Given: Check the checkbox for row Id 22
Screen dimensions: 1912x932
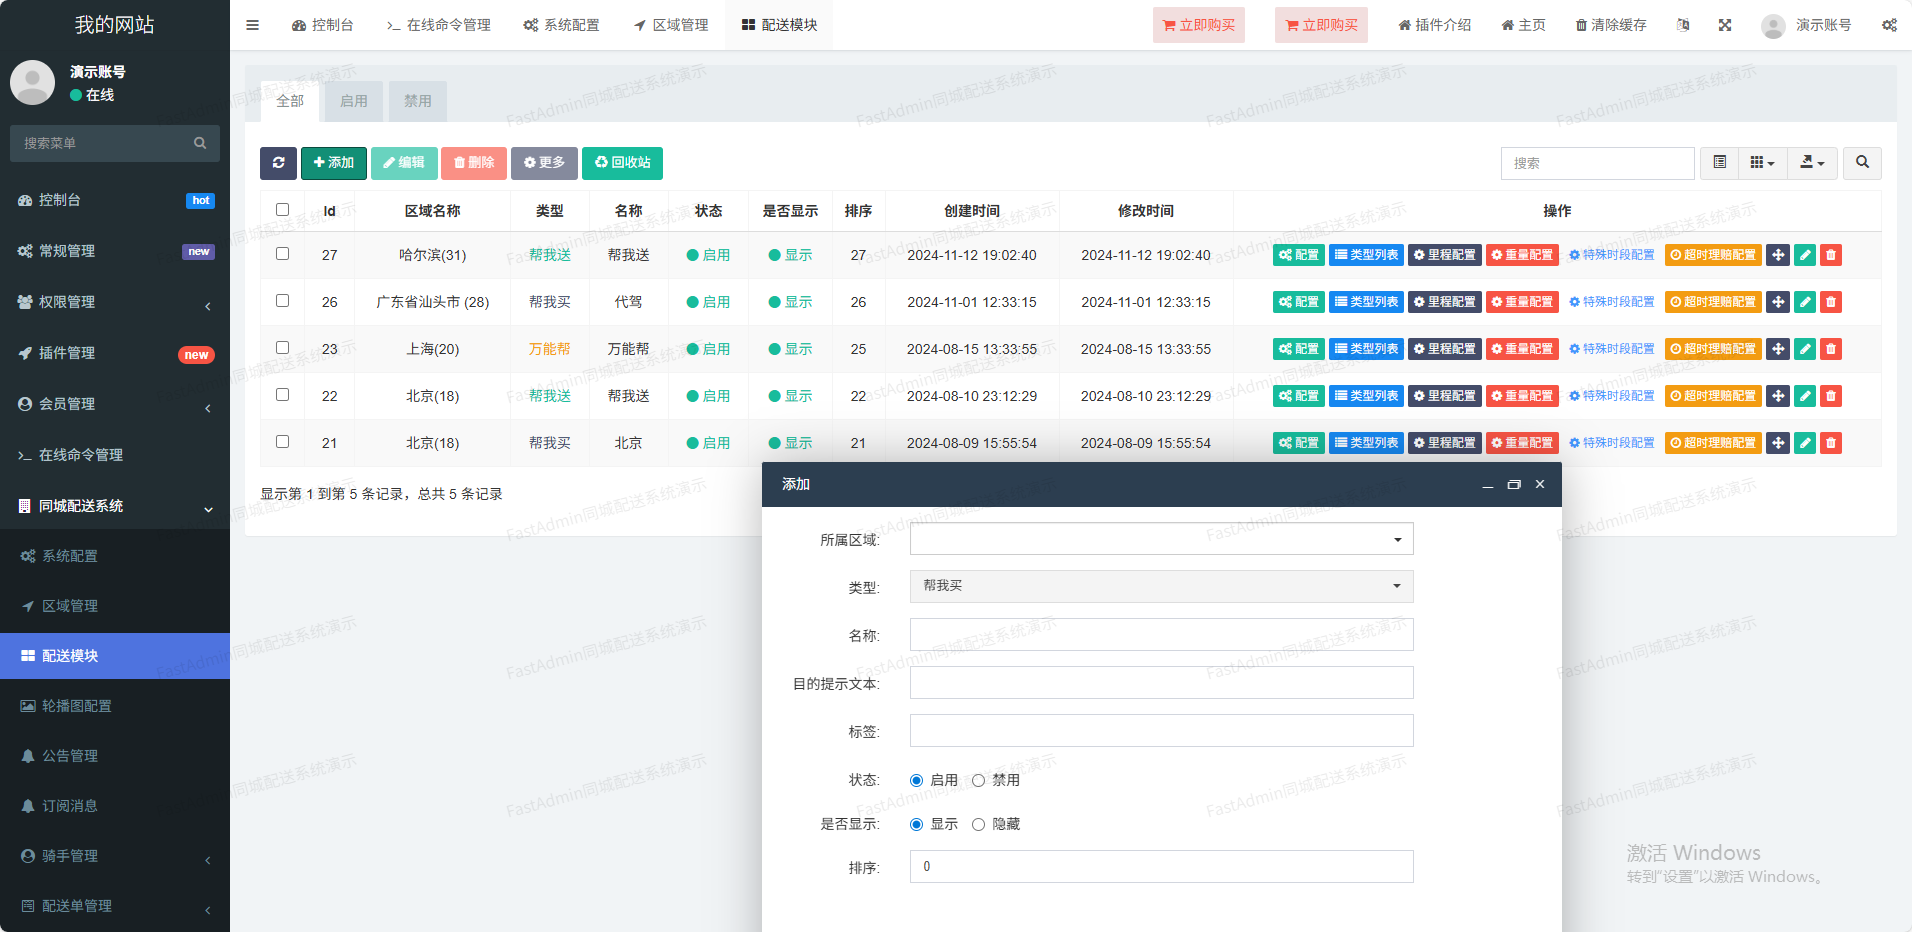Looking at the screenshot, I should [x=283, y=395].
